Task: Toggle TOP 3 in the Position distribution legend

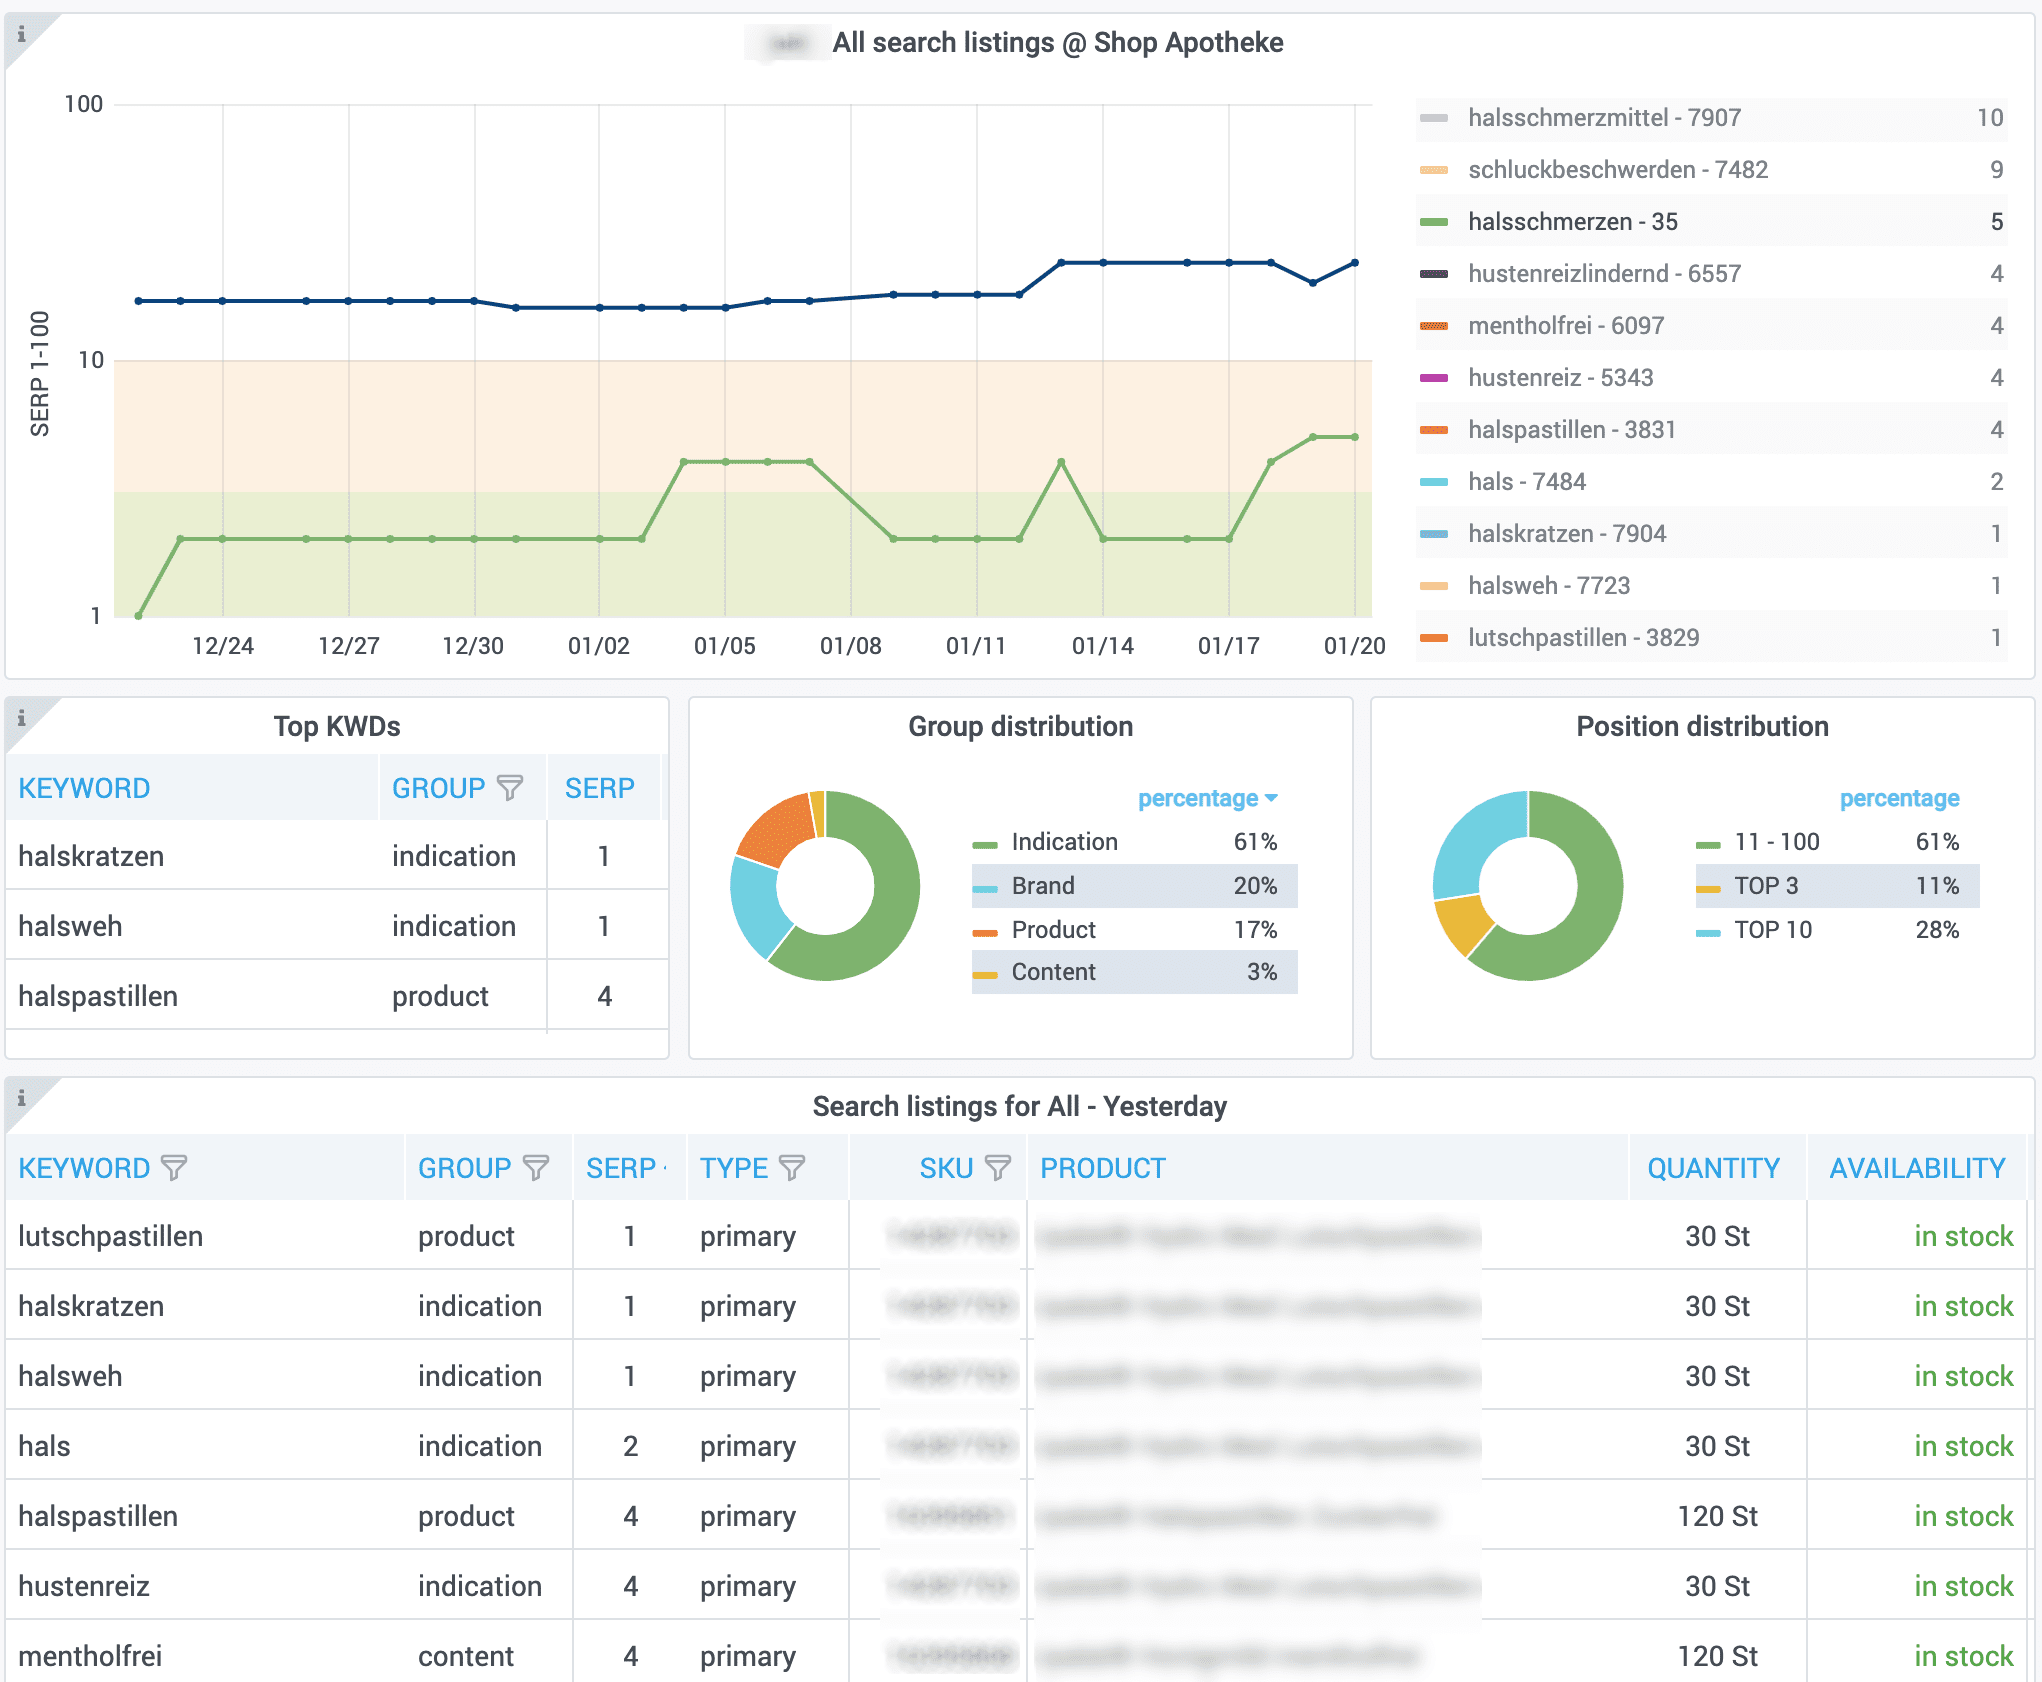Action: (x=1766, y=885)
